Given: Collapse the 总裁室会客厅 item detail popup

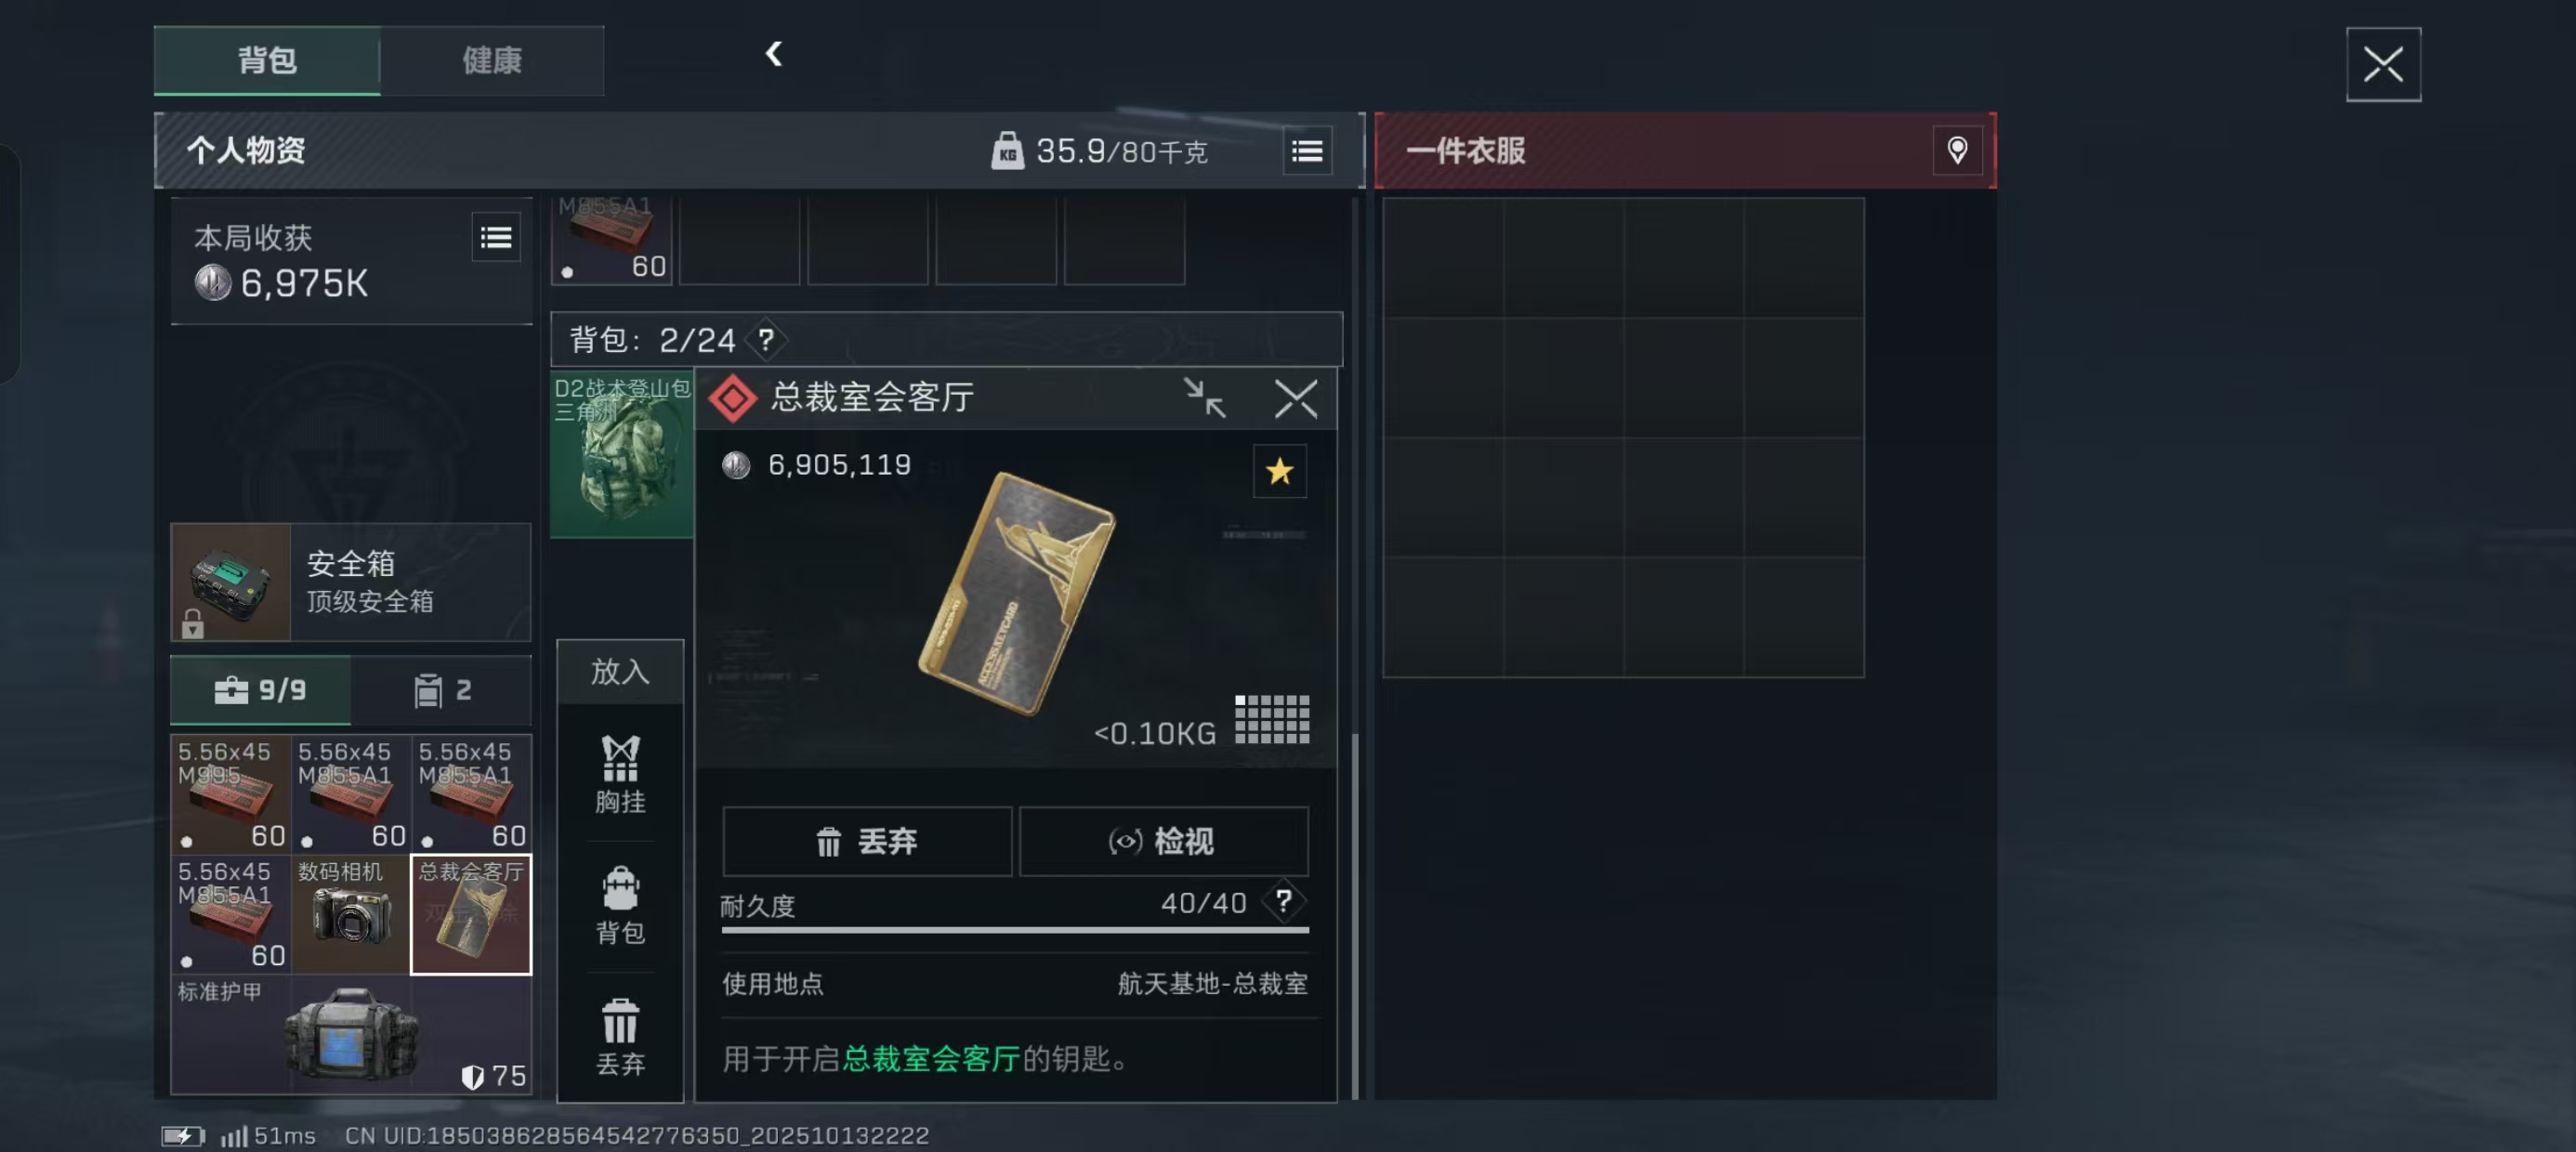Looking at the screenshot, I should (1204, 398).
